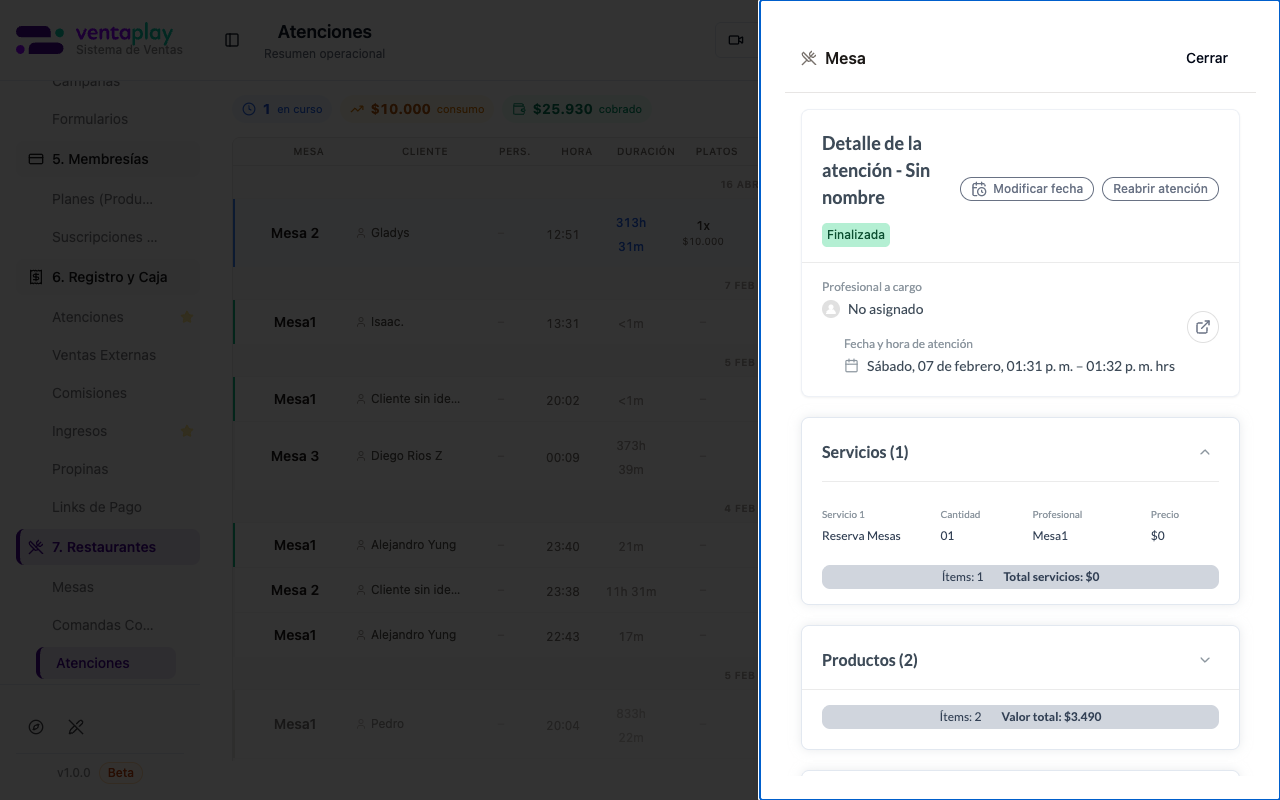Toggle the favorite star next to Ingresos
The image size is (1280, 800).
pyautogui.click(x=186, y=432)
